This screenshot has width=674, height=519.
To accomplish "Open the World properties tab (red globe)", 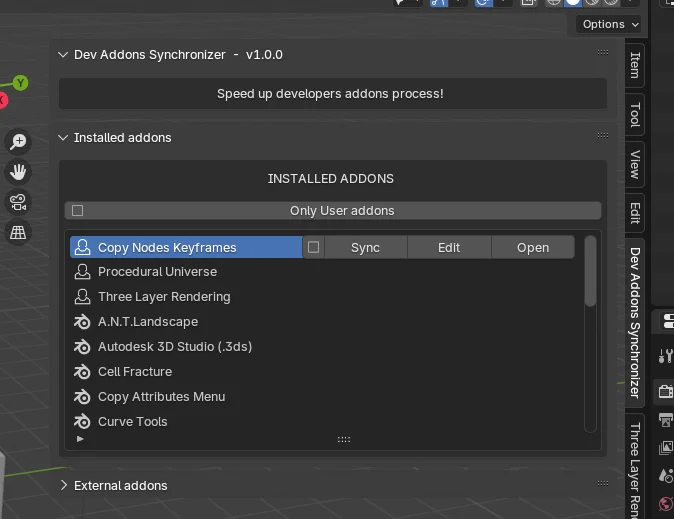I will pos(666,503).
